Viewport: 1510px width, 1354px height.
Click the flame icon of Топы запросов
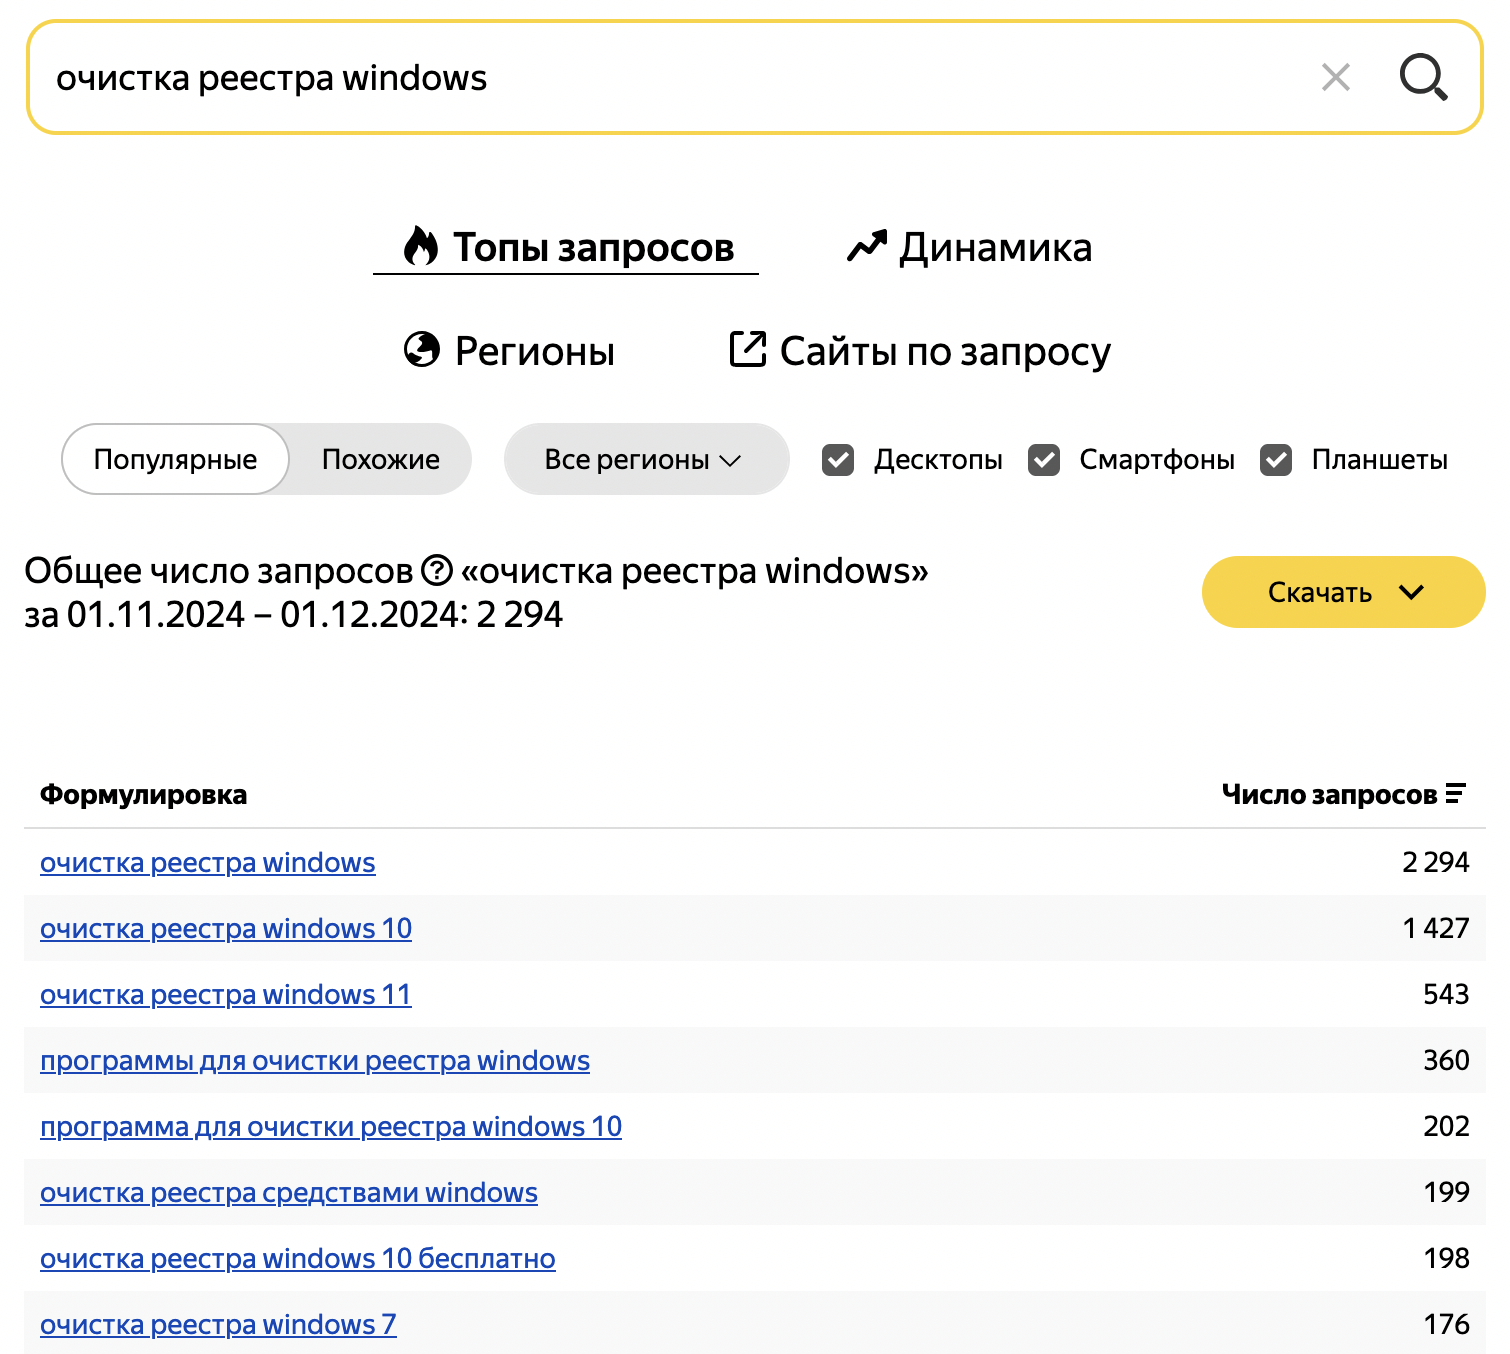421,246
